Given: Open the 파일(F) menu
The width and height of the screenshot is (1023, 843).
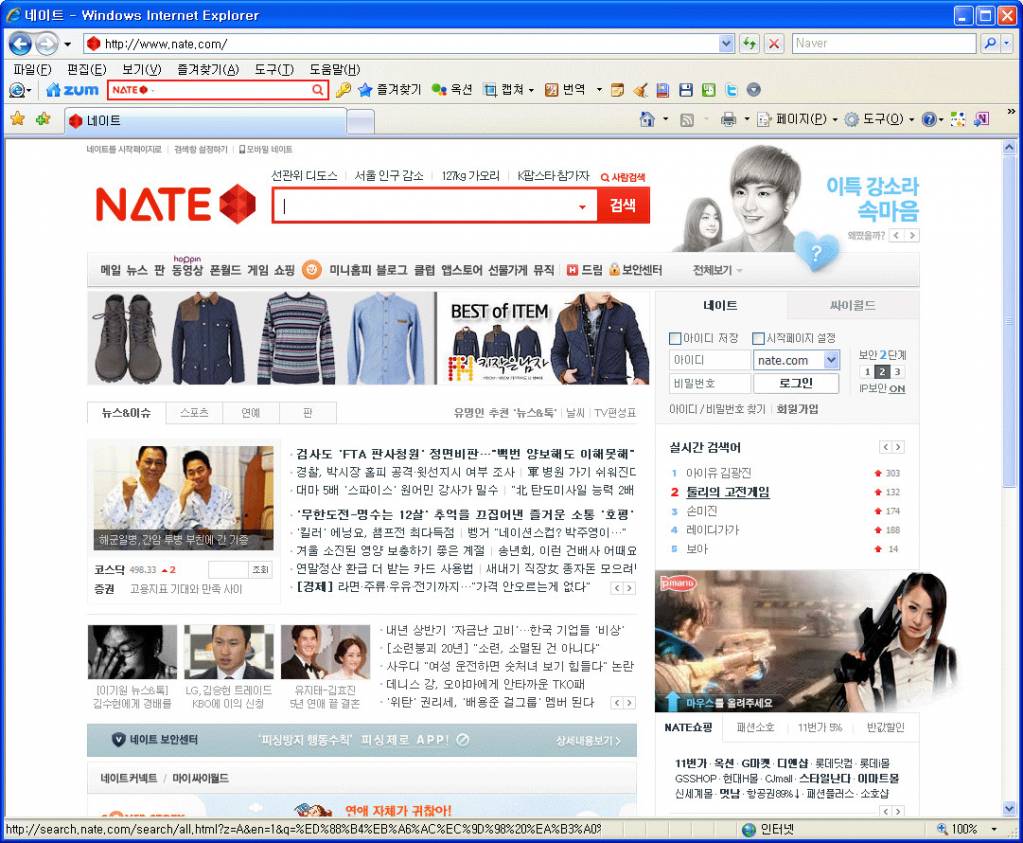Looking at the screenshot, I should coord(33,70).
